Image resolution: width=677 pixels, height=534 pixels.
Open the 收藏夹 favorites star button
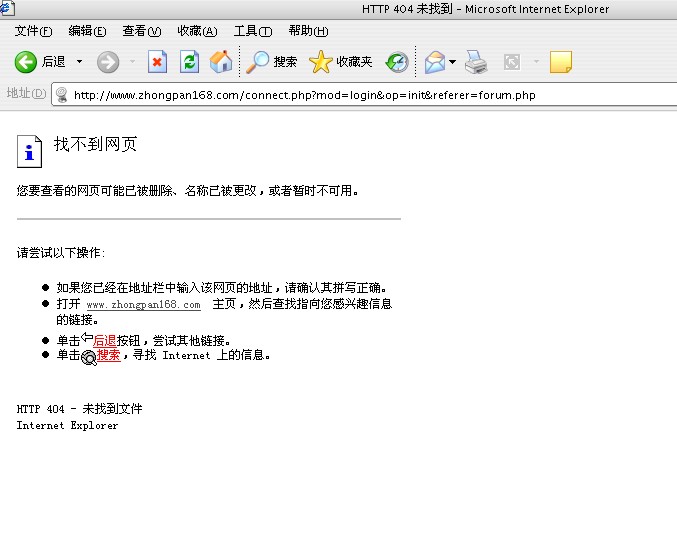tap(341, 62)
